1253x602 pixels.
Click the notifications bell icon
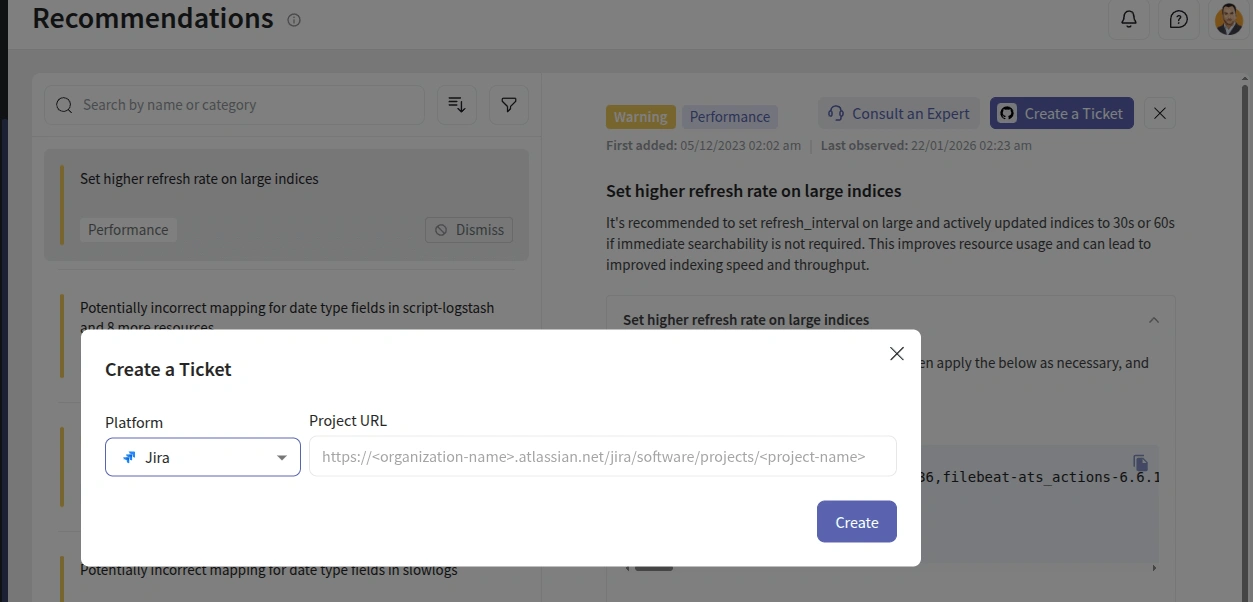[x=1129, y=19]
